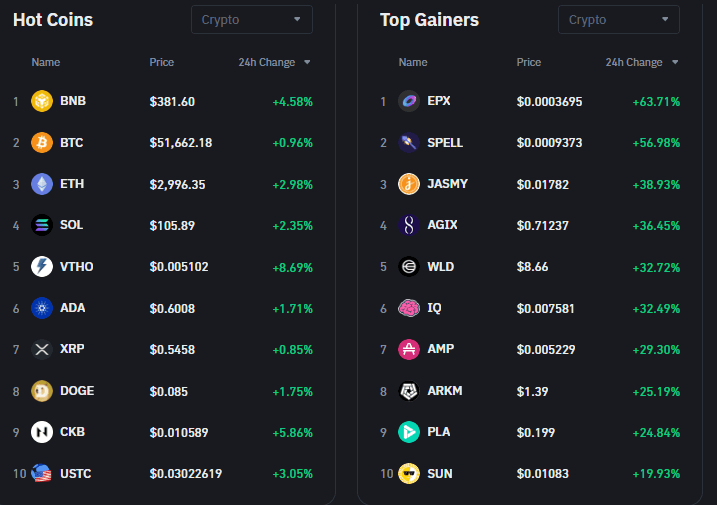
Task: Click the Dogecoin DOGE logo icon
Action: tap(42, 391)
